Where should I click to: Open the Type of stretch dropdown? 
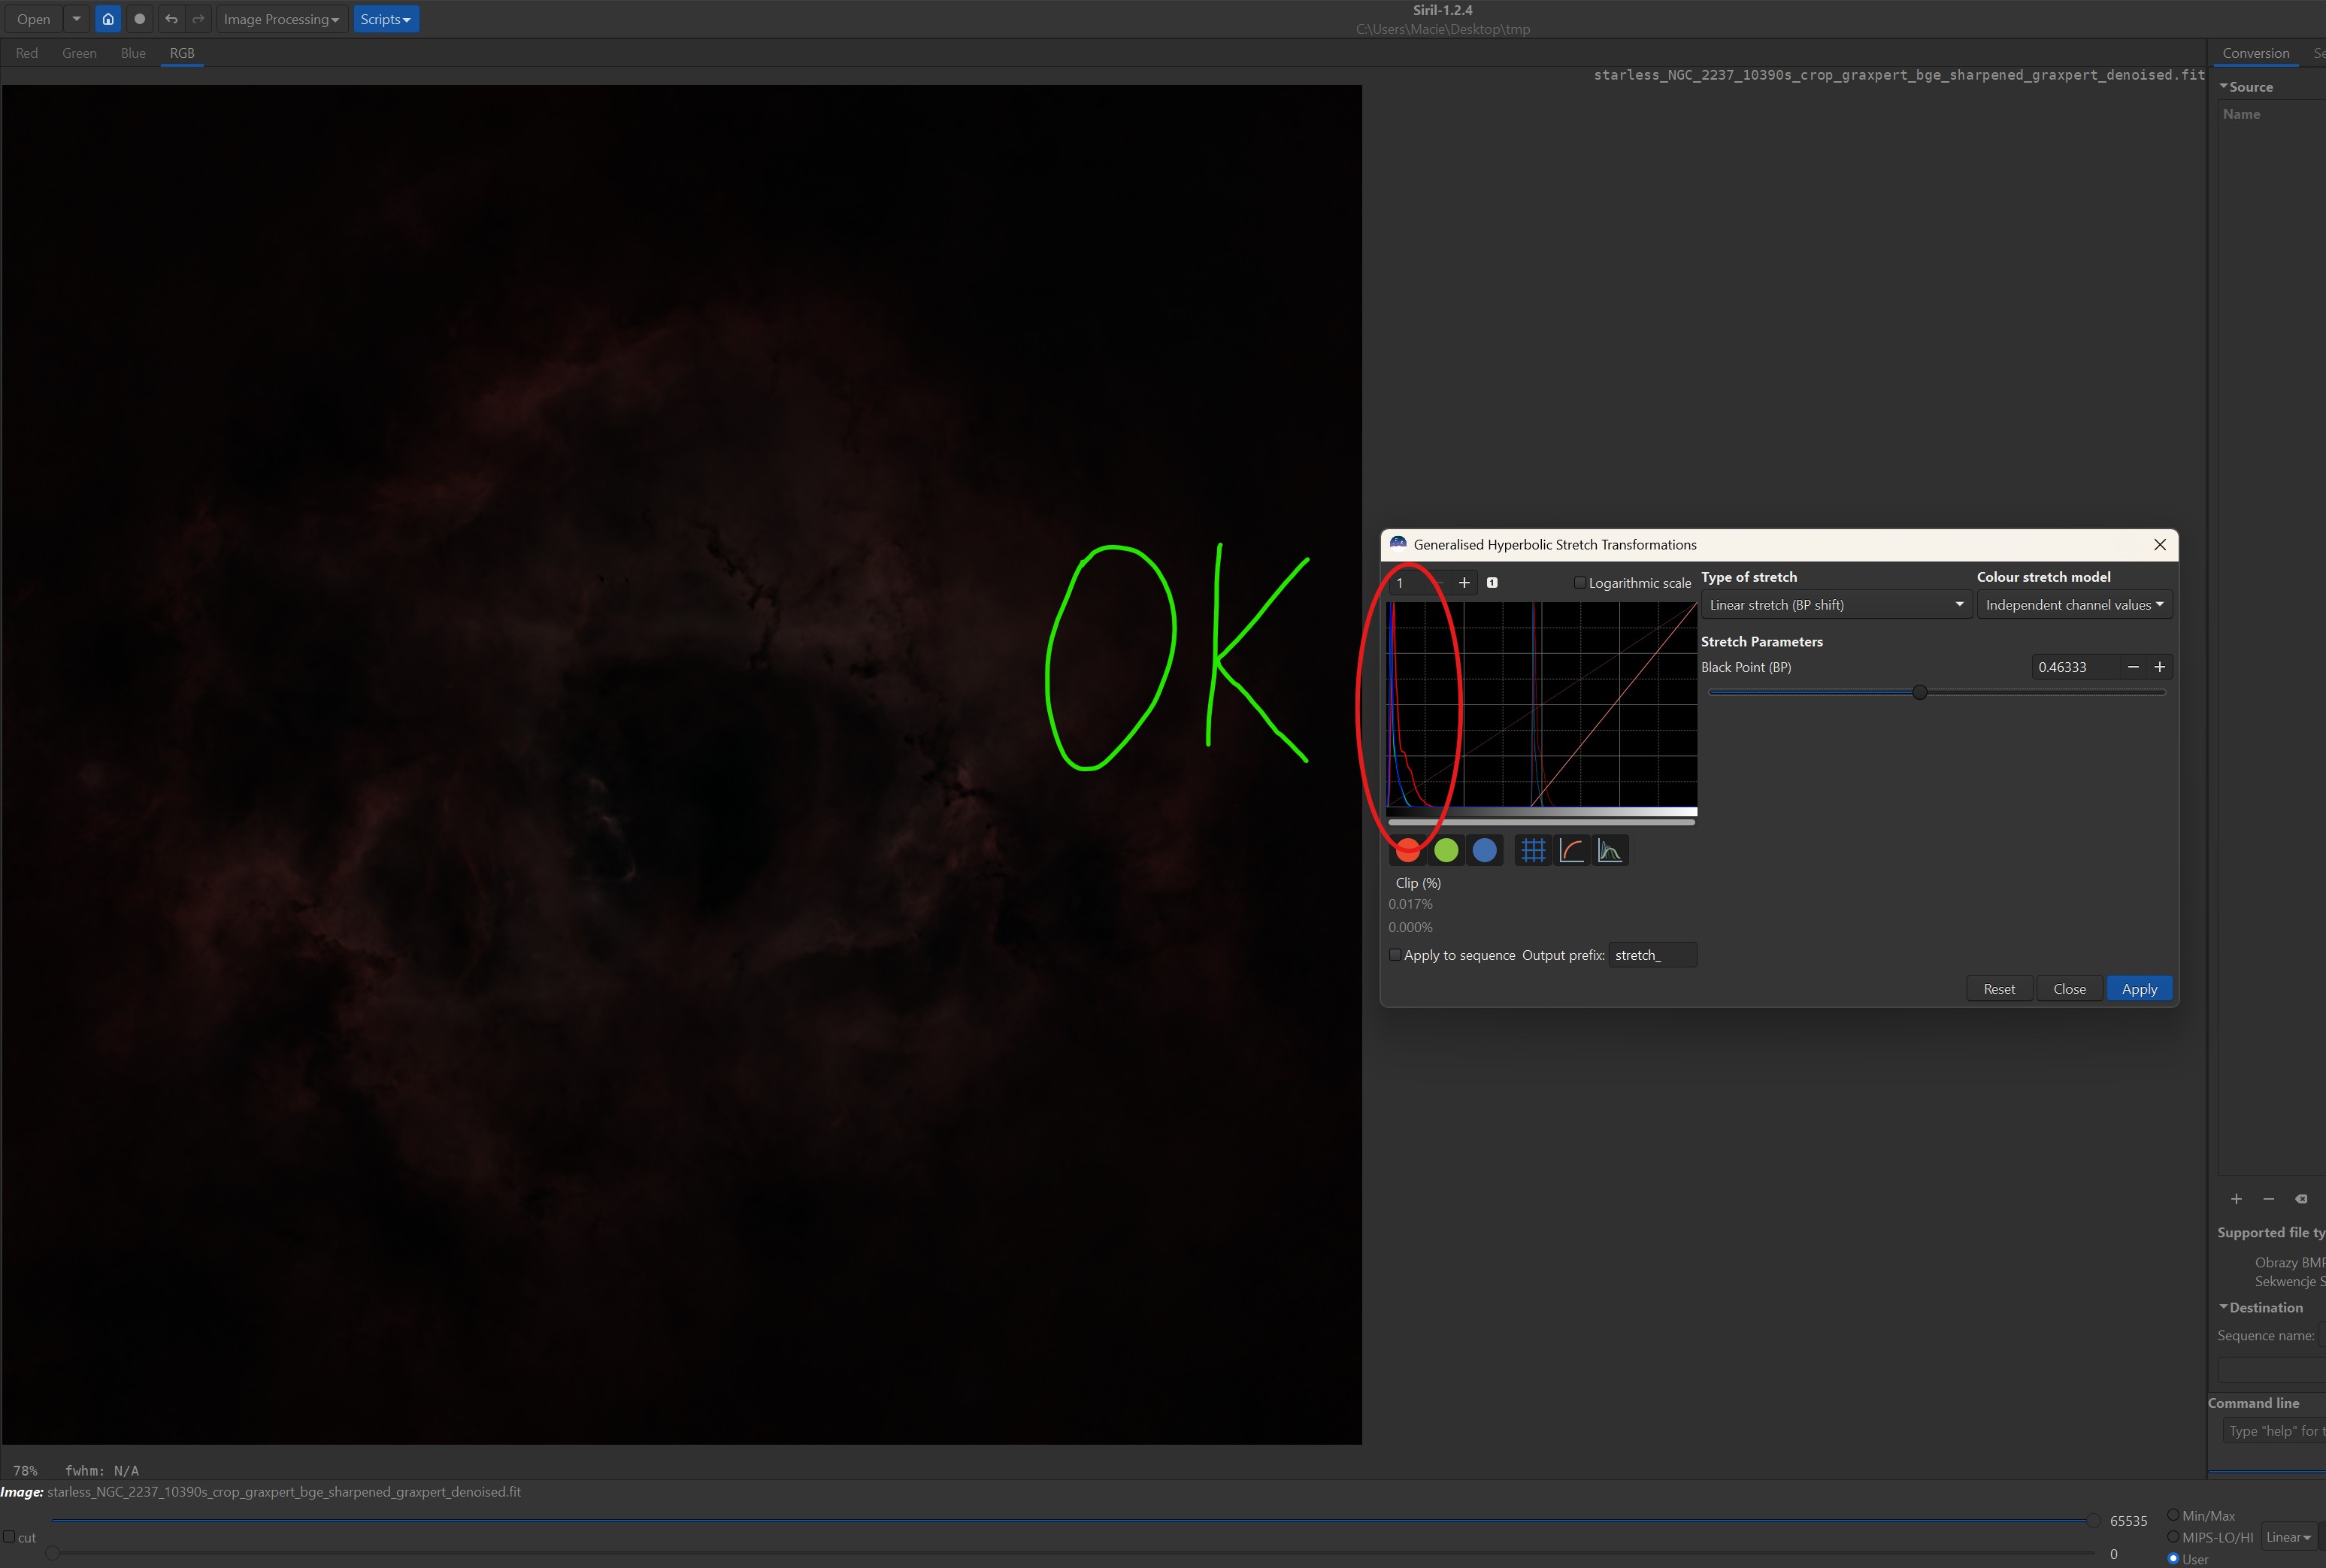(x=1835, y=605)
